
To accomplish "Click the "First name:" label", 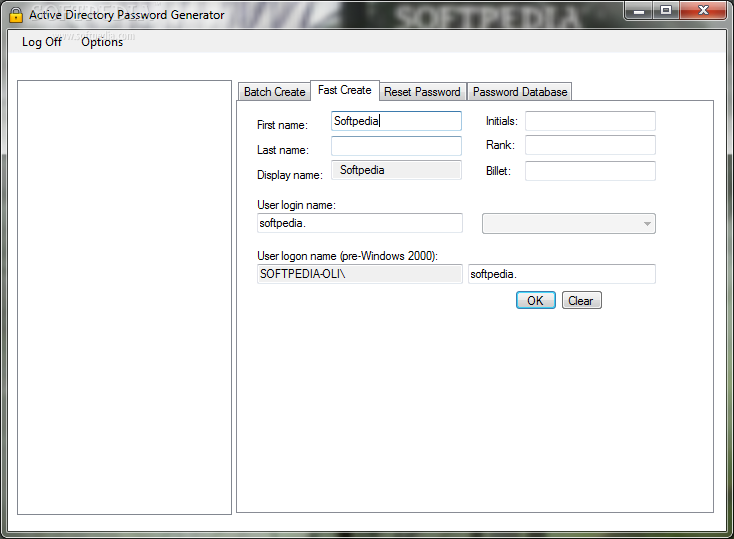I will [x=282, y=125].
